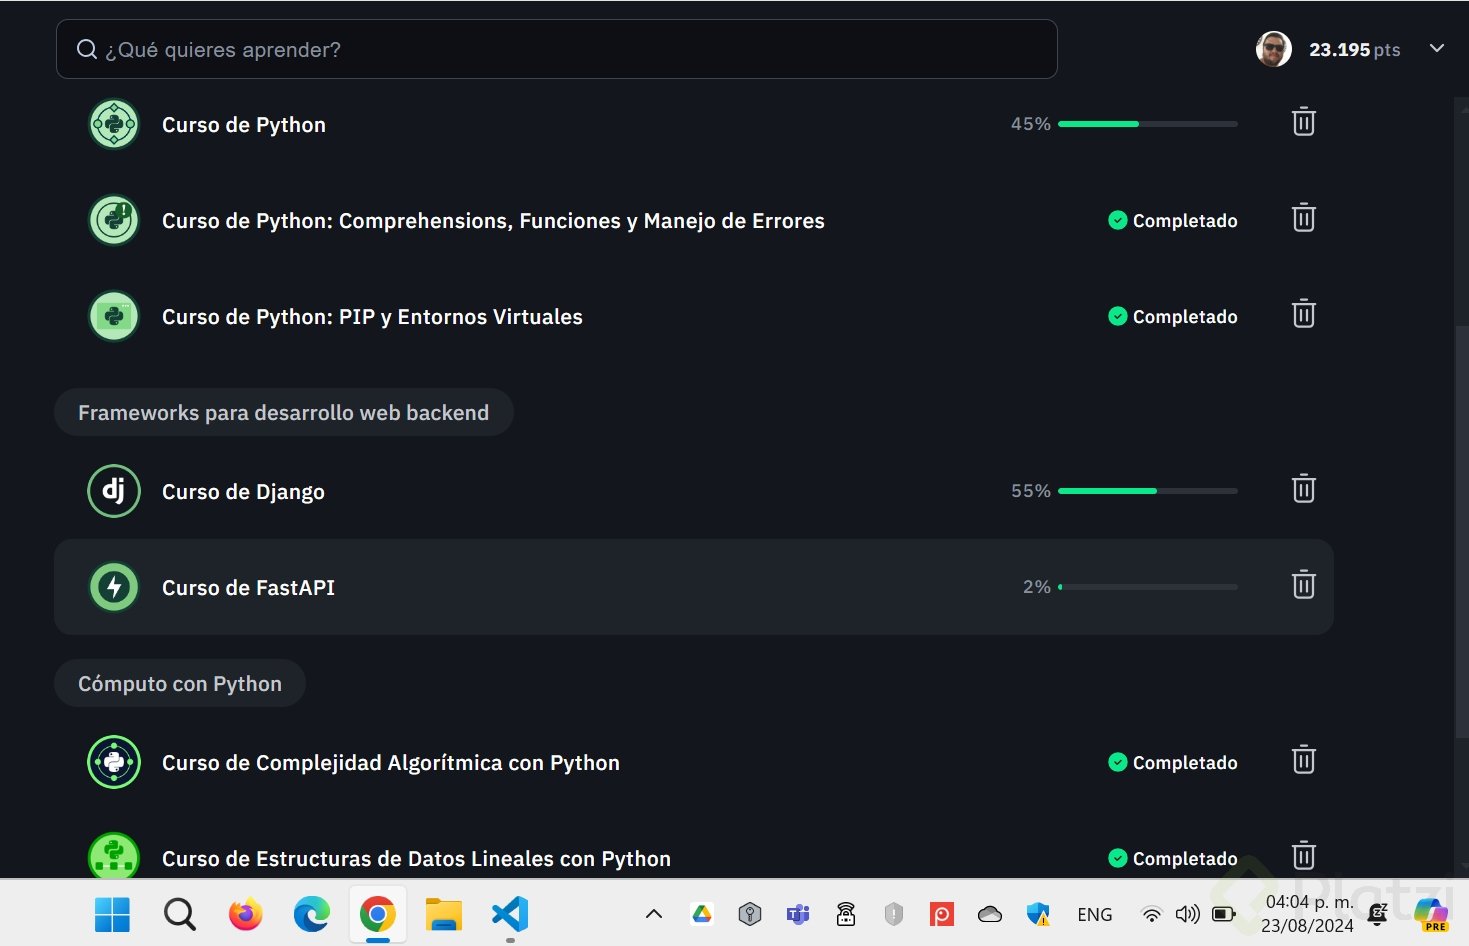Click Completado status for Comprehensions course
This screenshot has width=1469, height=946.
(x=1173, y=221)
